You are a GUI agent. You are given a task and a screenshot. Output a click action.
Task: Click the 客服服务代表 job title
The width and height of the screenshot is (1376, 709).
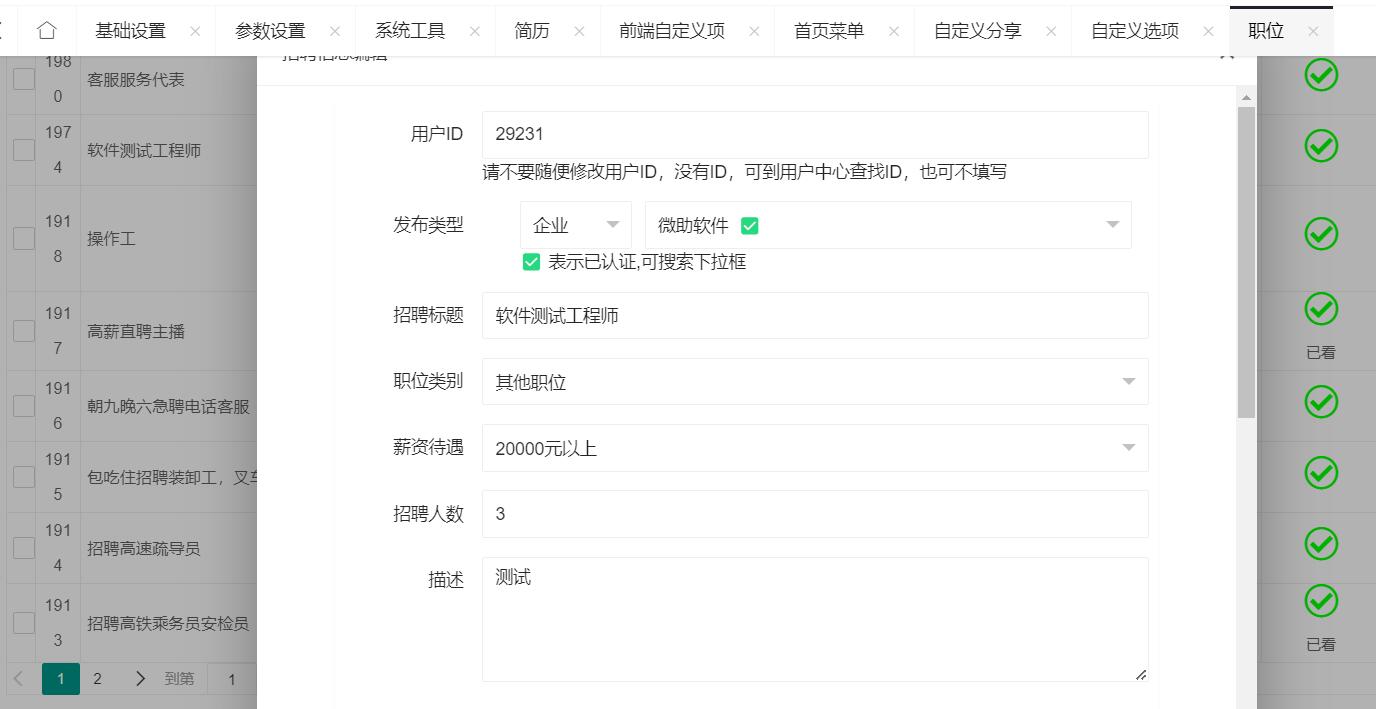pos(136,79)
